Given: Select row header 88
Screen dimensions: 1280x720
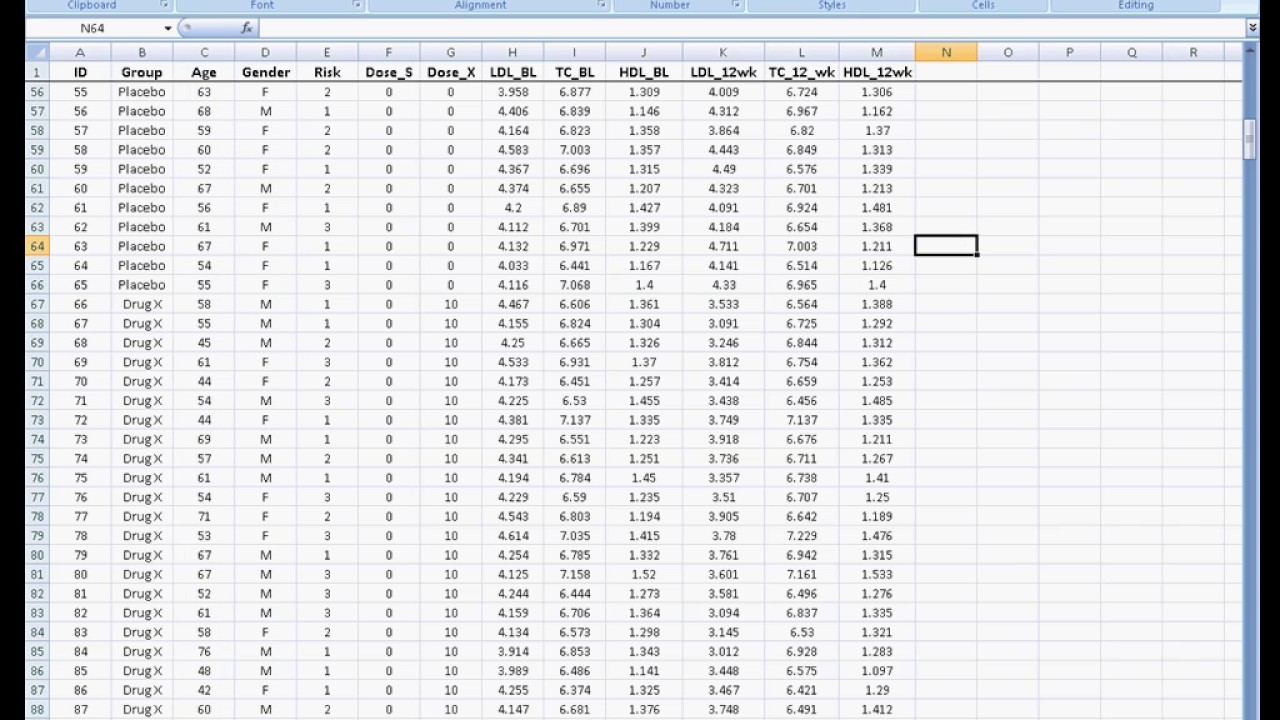Looking at the screenshot, I should point(37,710).
